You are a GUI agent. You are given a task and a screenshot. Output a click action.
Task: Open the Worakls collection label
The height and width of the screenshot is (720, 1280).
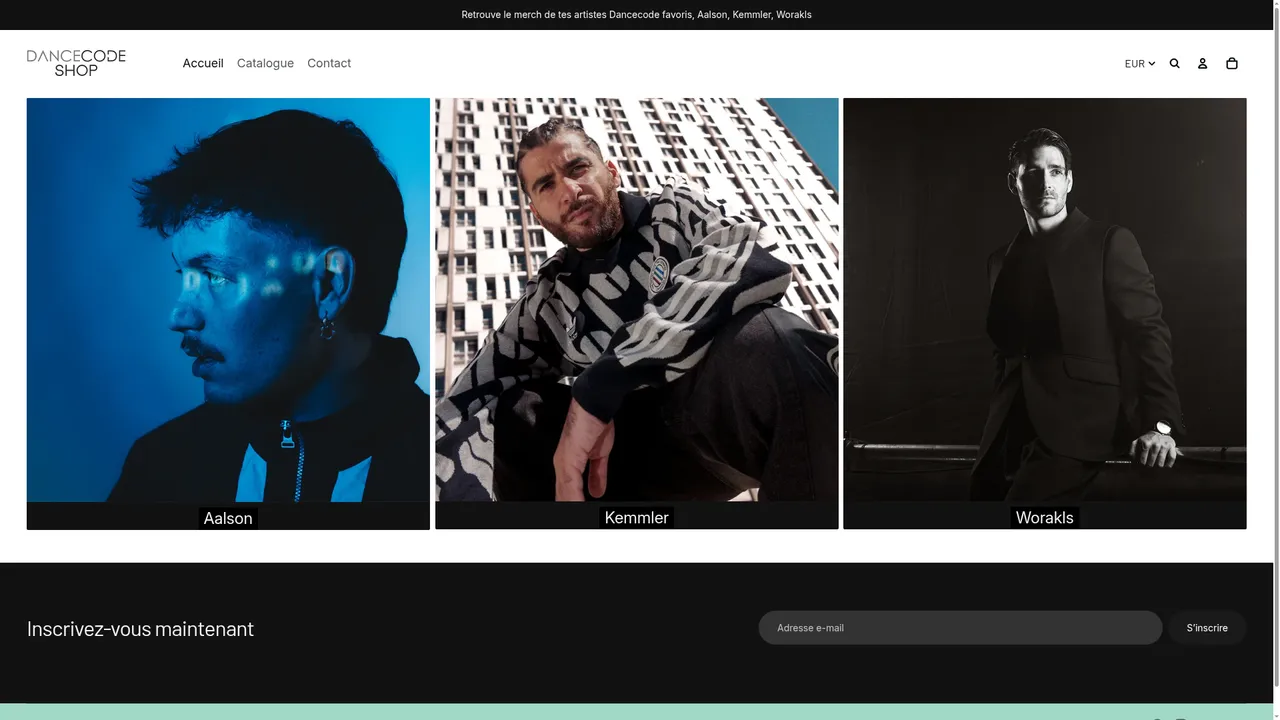(x=1044, y=518)
